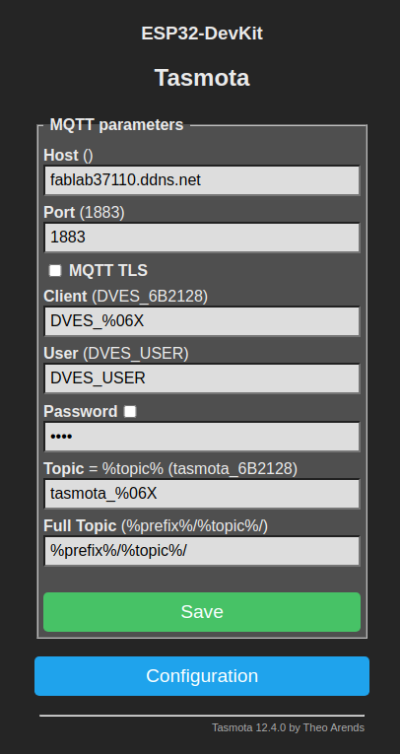Click the Topic = %topic% label
This screenshot has height=754, width=400.
pos(104,469)
